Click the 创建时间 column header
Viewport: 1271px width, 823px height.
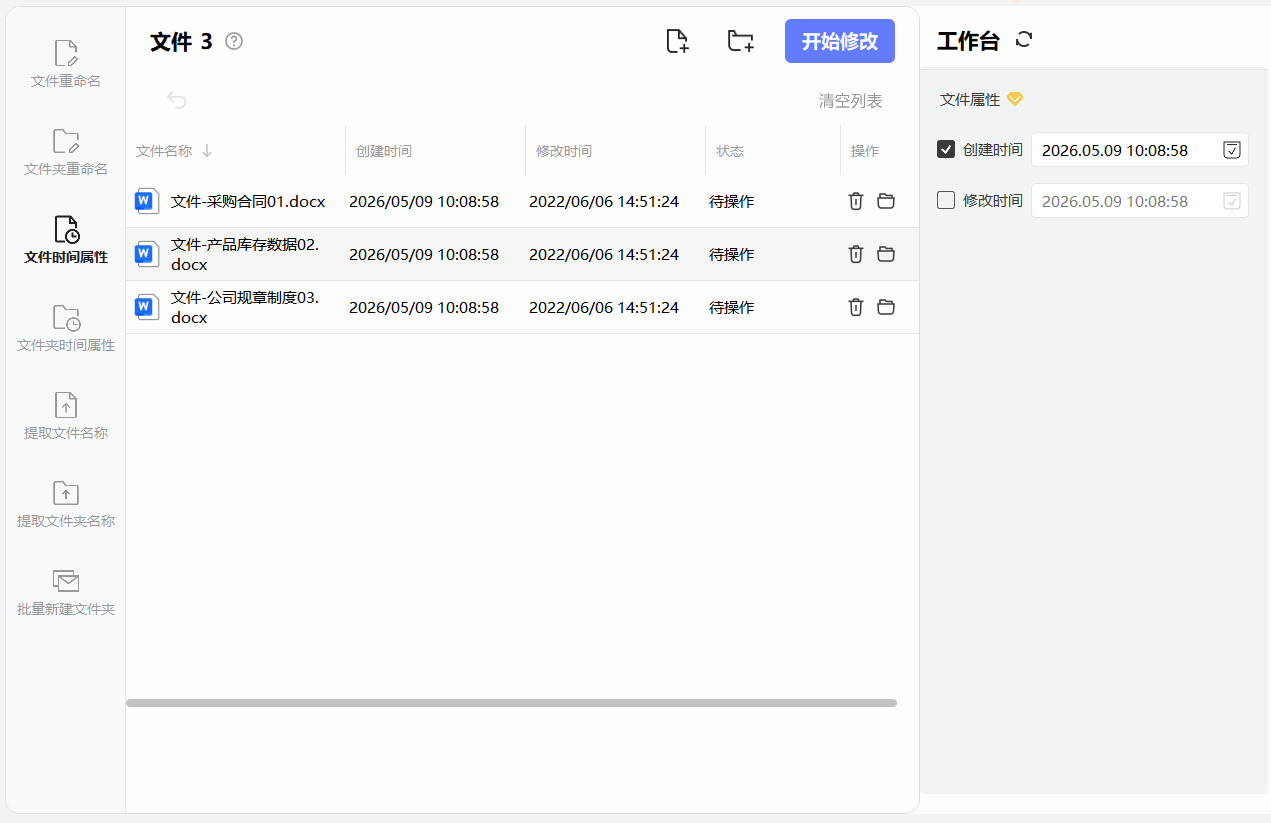pos(384,151)
